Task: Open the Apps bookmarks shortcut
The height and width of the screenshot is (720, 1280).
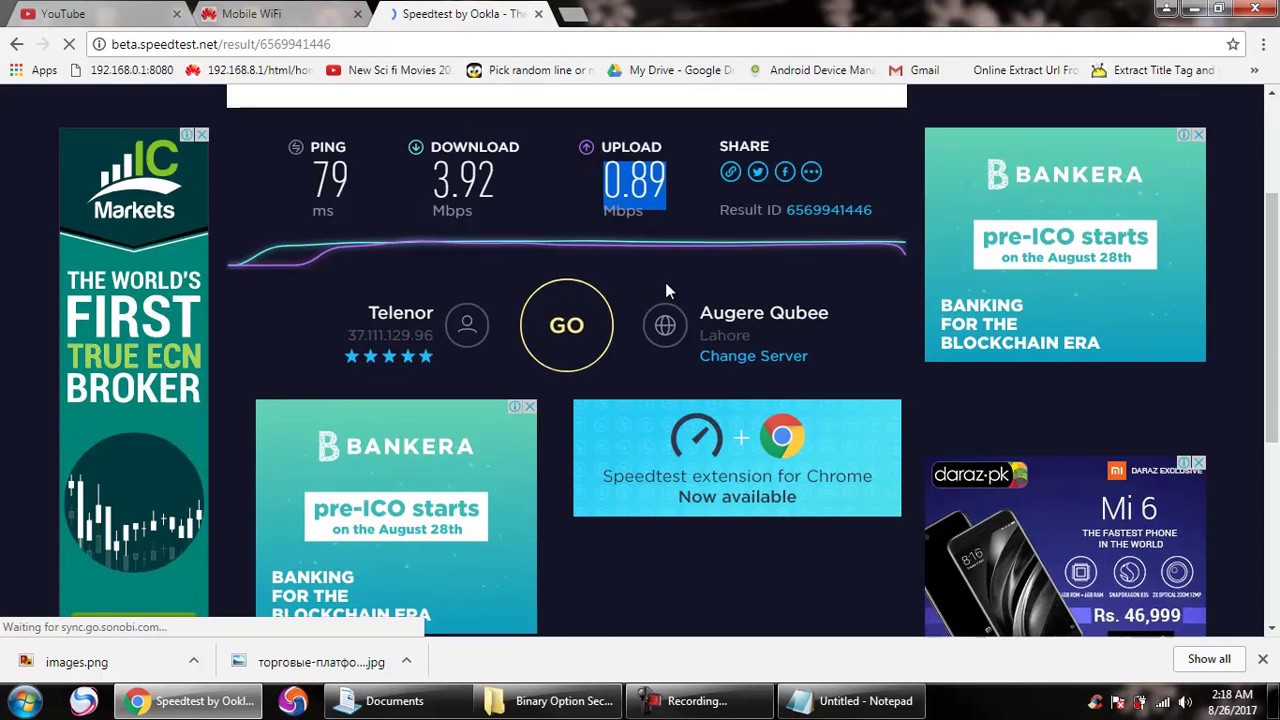Action: click(32, 70)
